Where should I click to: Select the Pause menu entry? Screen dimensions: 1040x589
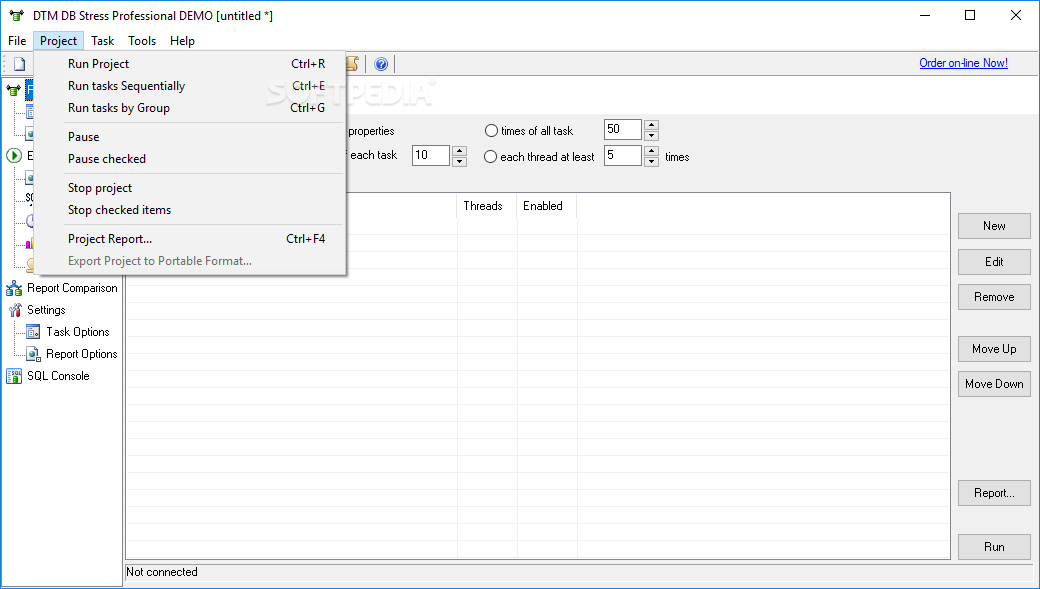point(190,137)
